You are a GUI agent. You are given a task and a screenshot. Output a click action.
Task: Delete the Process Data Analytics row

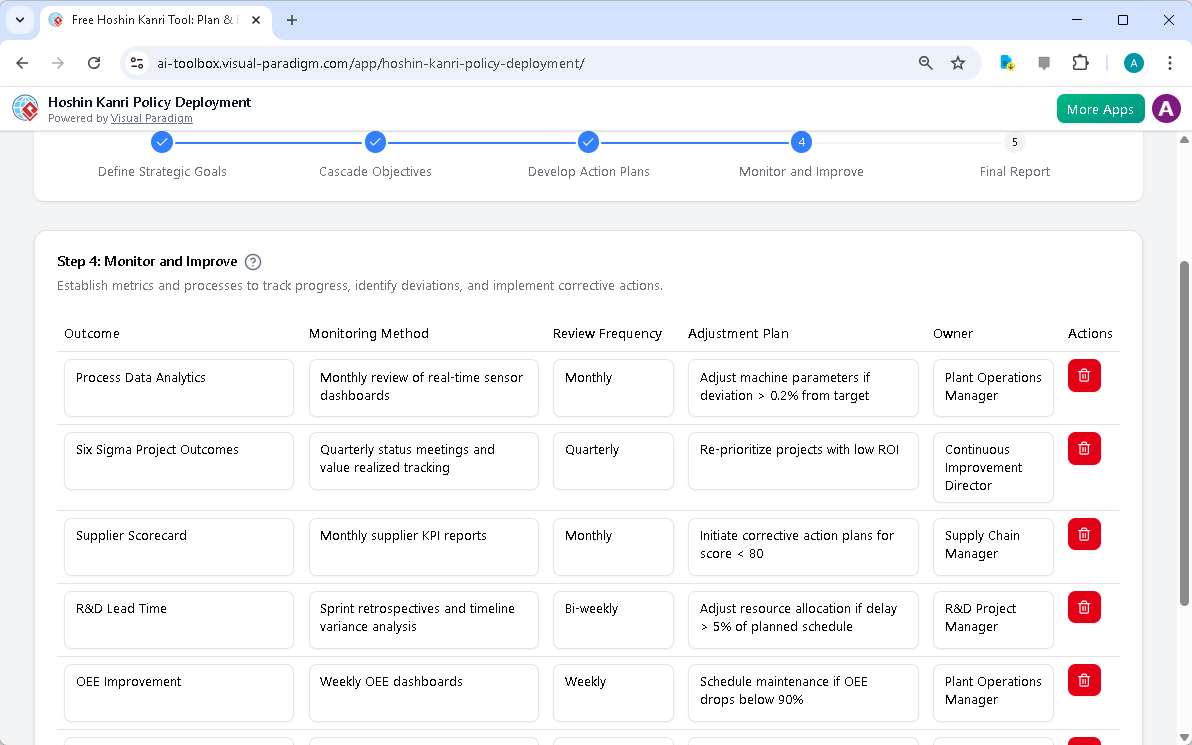pos(1084,375)
